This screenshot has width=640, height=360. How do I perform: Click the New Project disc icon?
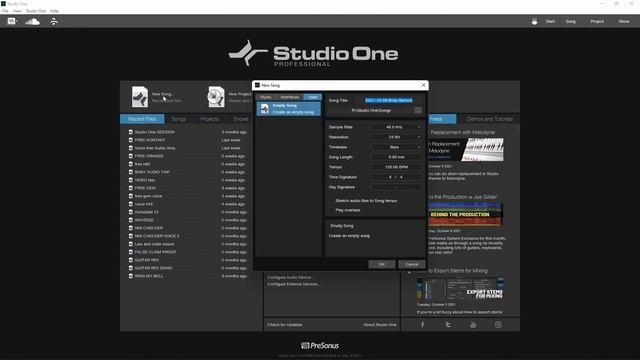click(216, 97)
